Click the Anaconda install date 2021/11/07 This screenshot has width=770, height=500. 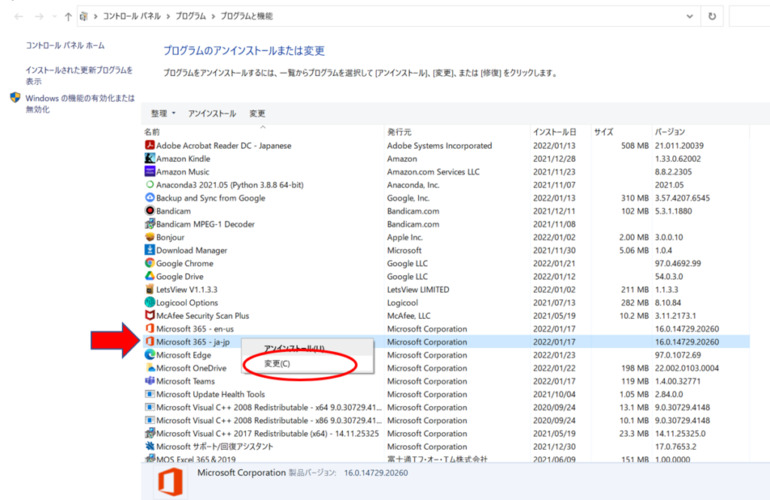[554, 185]
